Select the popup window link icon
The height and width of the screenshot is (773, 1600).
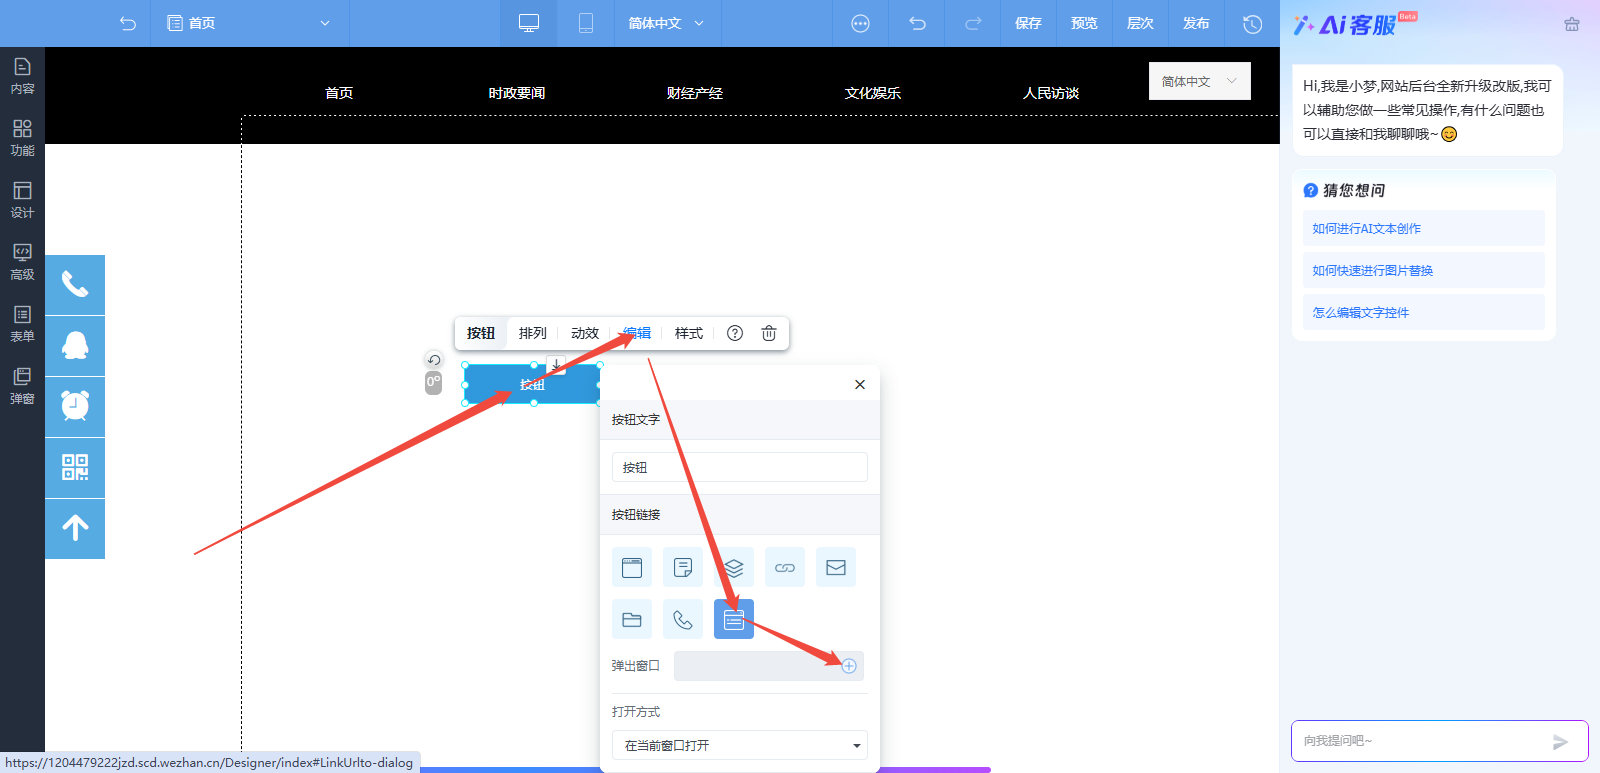coord(734,620)
